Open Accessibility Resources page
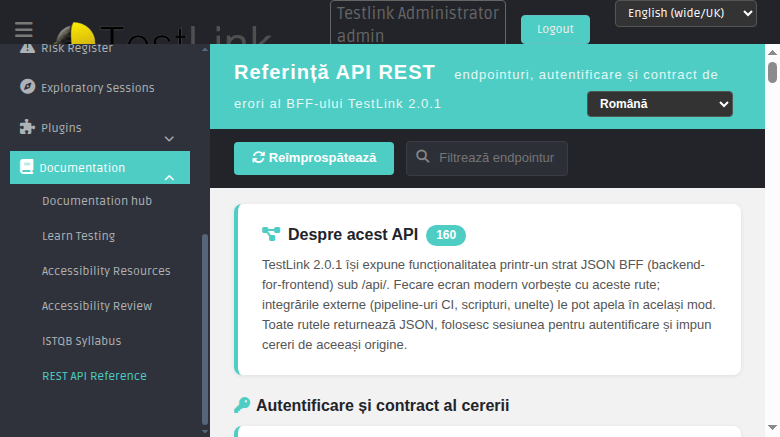The width and height of the screenshot is (780, 437). click(x=106, y=271)
